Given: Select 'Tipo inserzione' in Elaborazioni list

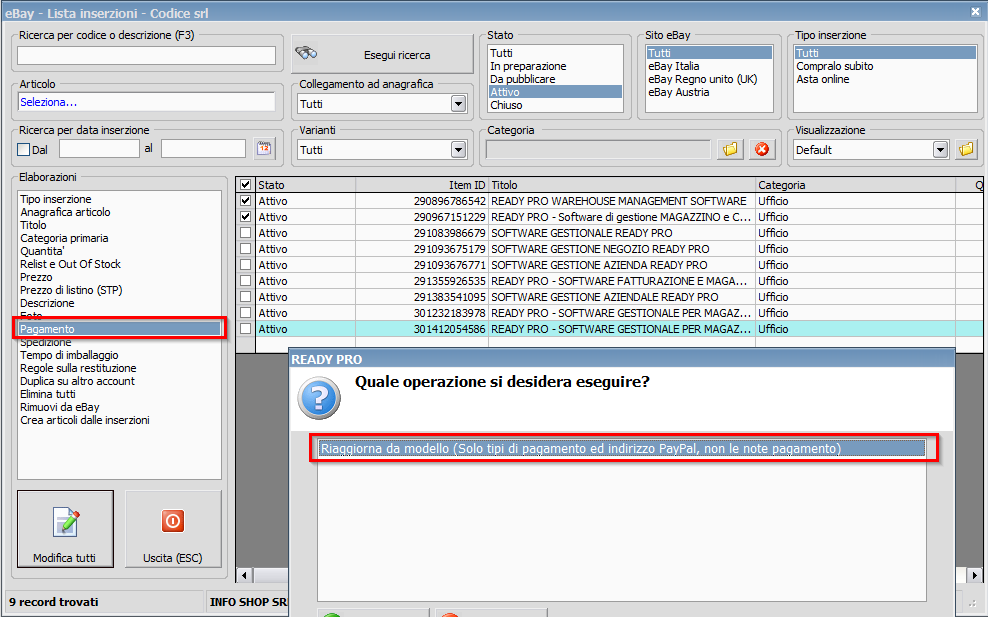Looking at the screenshot, I should coord(119,199).
